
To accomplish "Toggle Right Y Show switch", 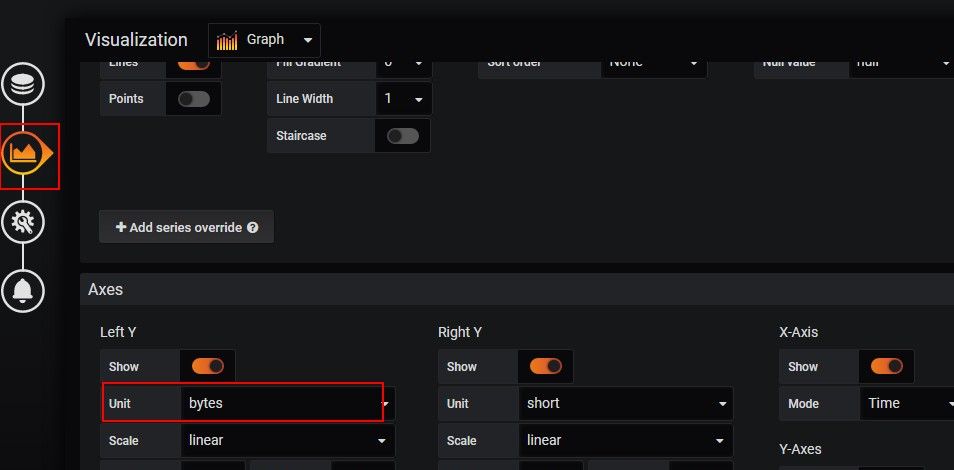I will pyautogui.click(x=546, y=366).
